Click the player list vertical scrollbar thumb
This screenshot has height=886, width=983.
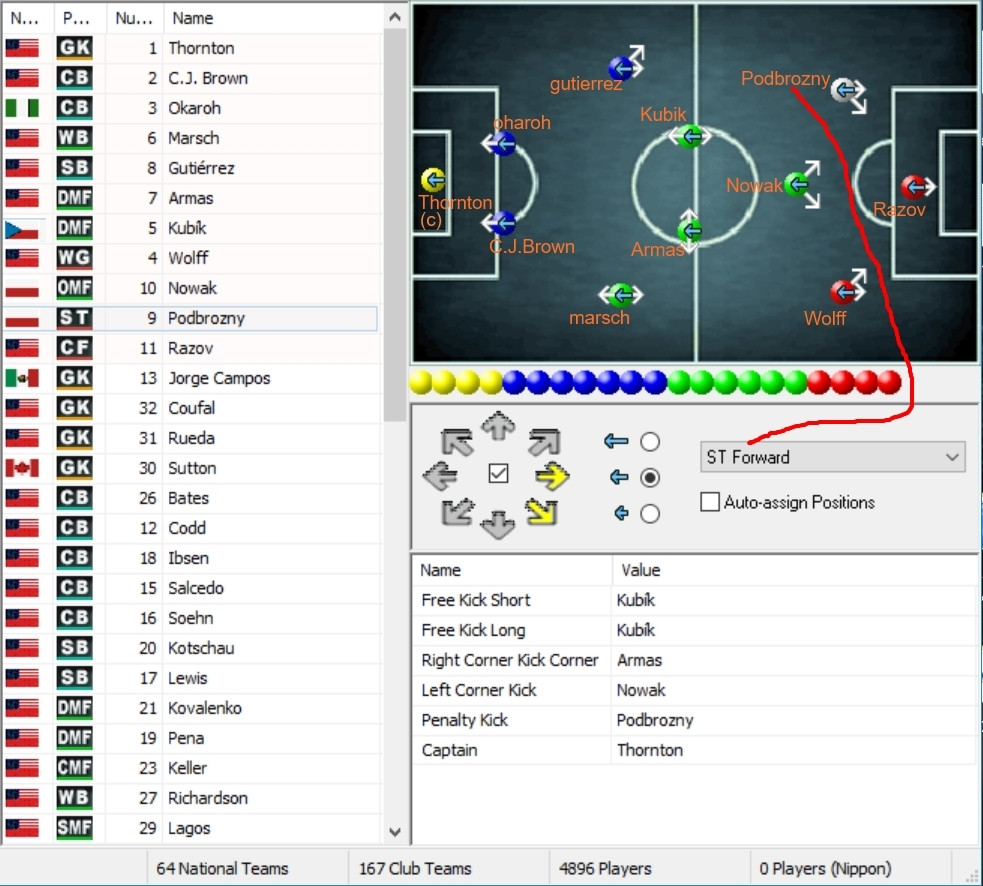pyautogui.click(x=395, y=225)
